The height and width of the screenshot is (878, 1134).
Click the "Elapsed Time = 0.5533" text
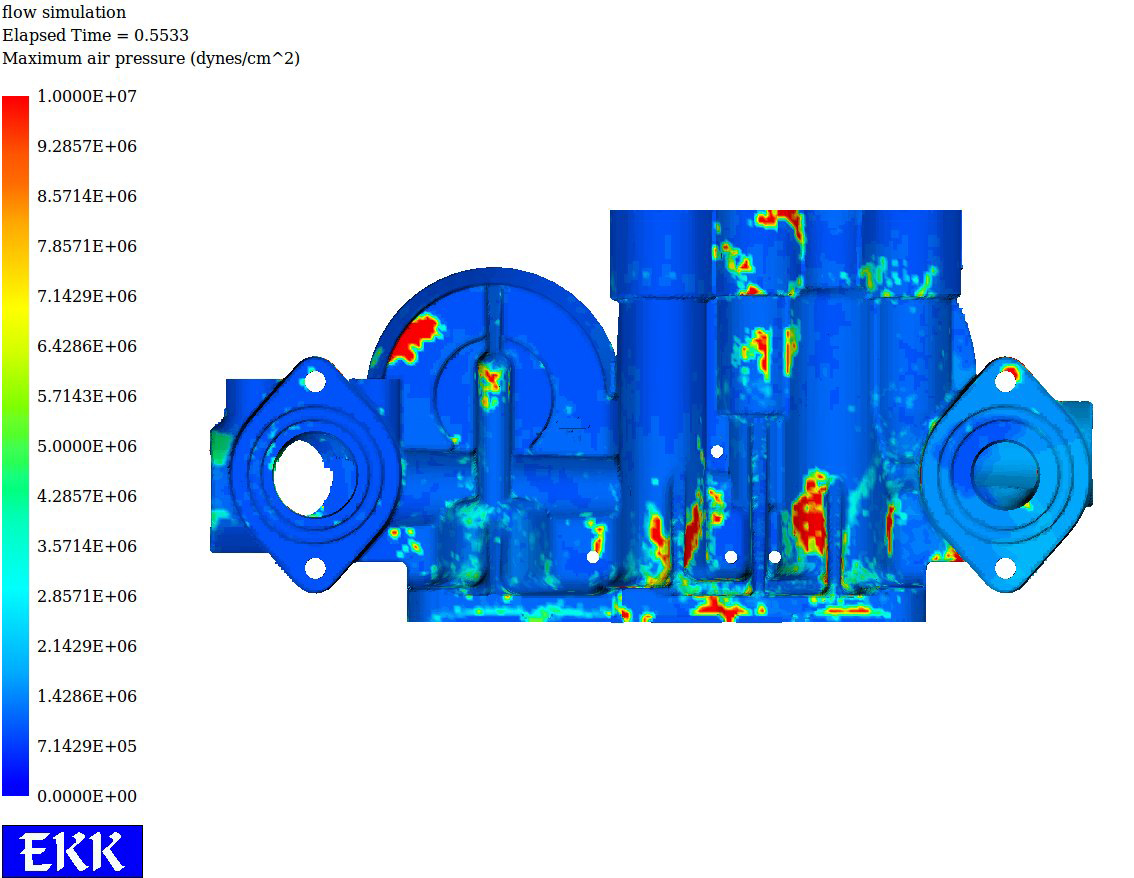click(95, 35)
